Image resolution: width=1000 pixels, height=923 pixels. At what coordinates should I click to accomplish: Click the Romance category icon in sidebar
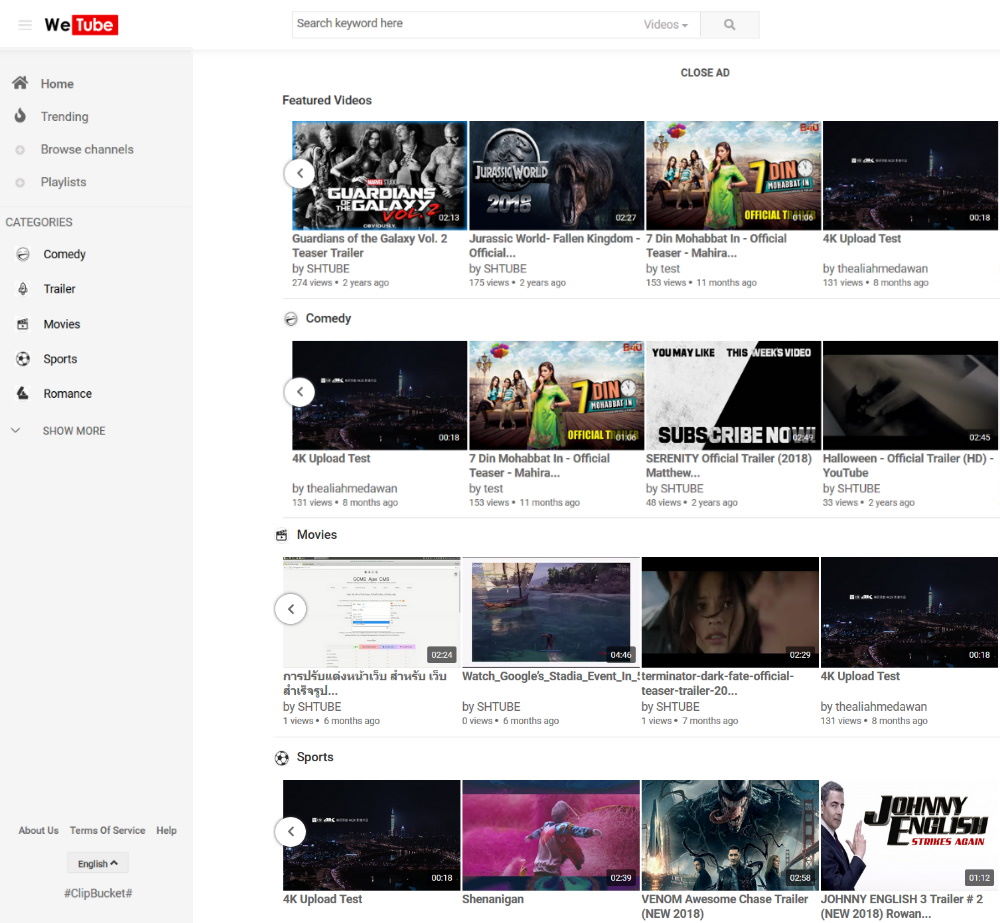point(23,393)
